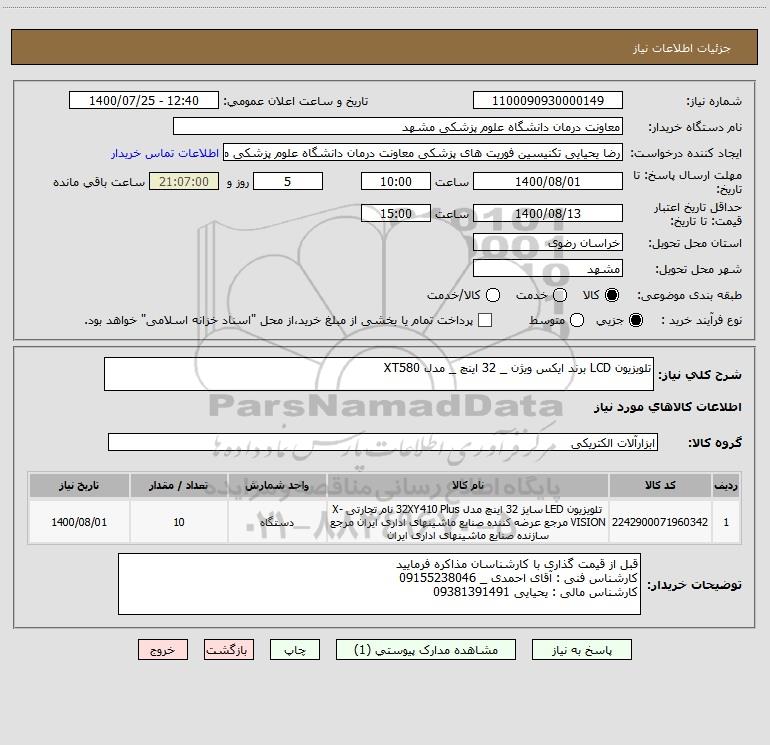Click the تعداد / مقدار column header

click(179, 485)
